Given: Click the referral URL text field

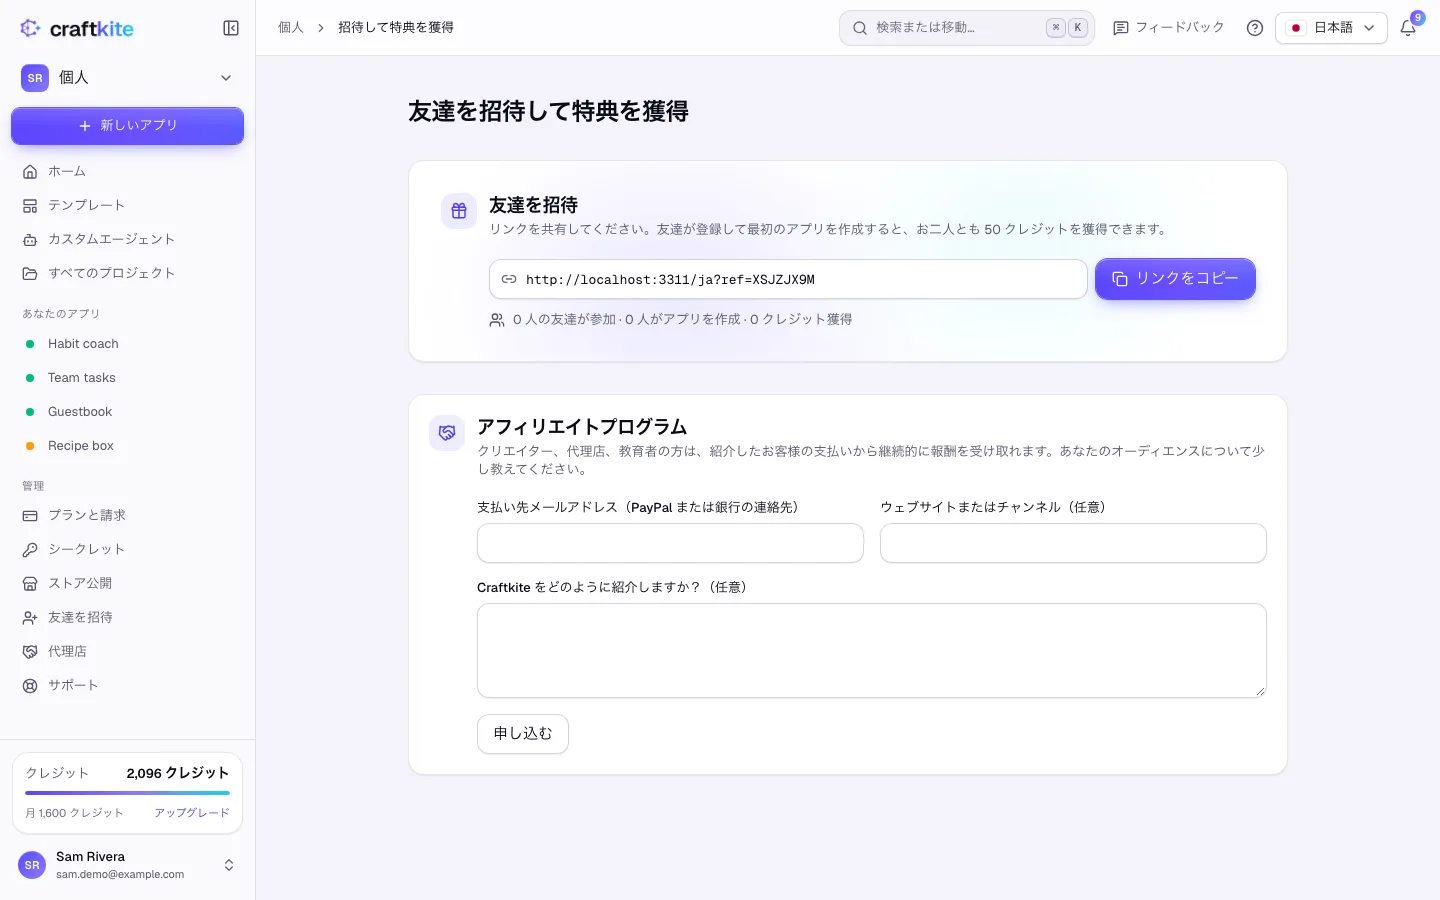Looking at the screenshot, I should tap(788, 279).
